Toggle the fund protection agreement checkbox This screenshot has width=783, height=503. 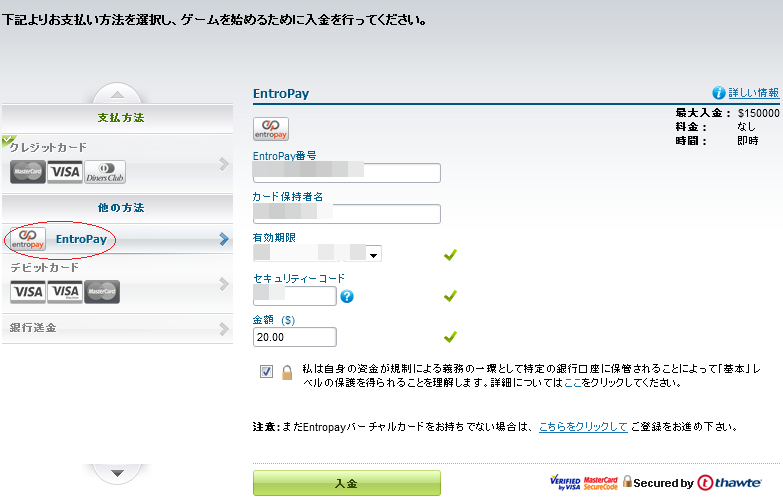click(x=266, y=372)
